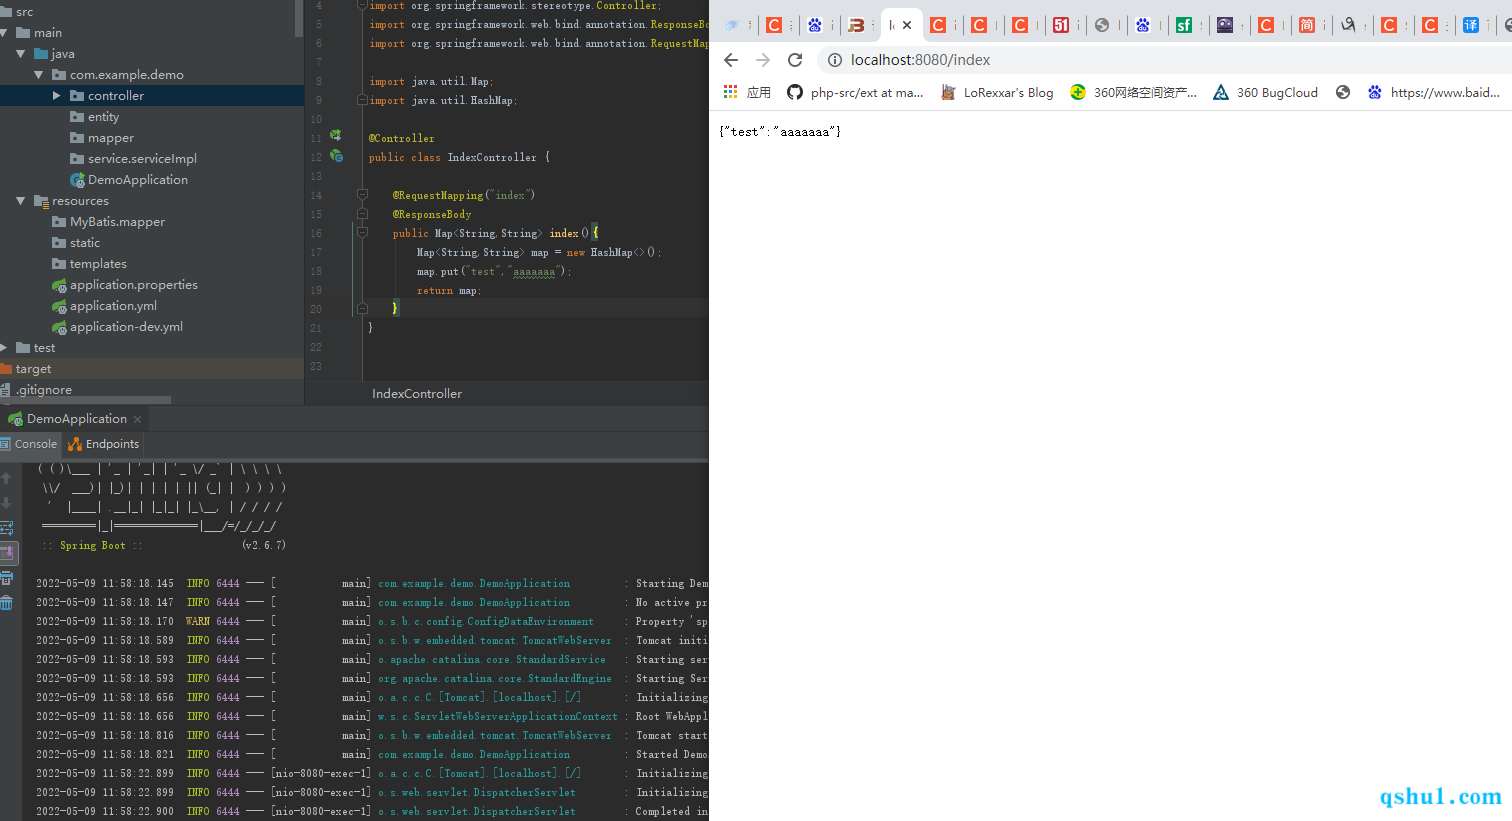Image resolution: width=1512 pixels, height=821 pixels.
Task: Click the Spring bean gutter icon beside @Controller
Action: pyautogui.click(x=336, y=135)
